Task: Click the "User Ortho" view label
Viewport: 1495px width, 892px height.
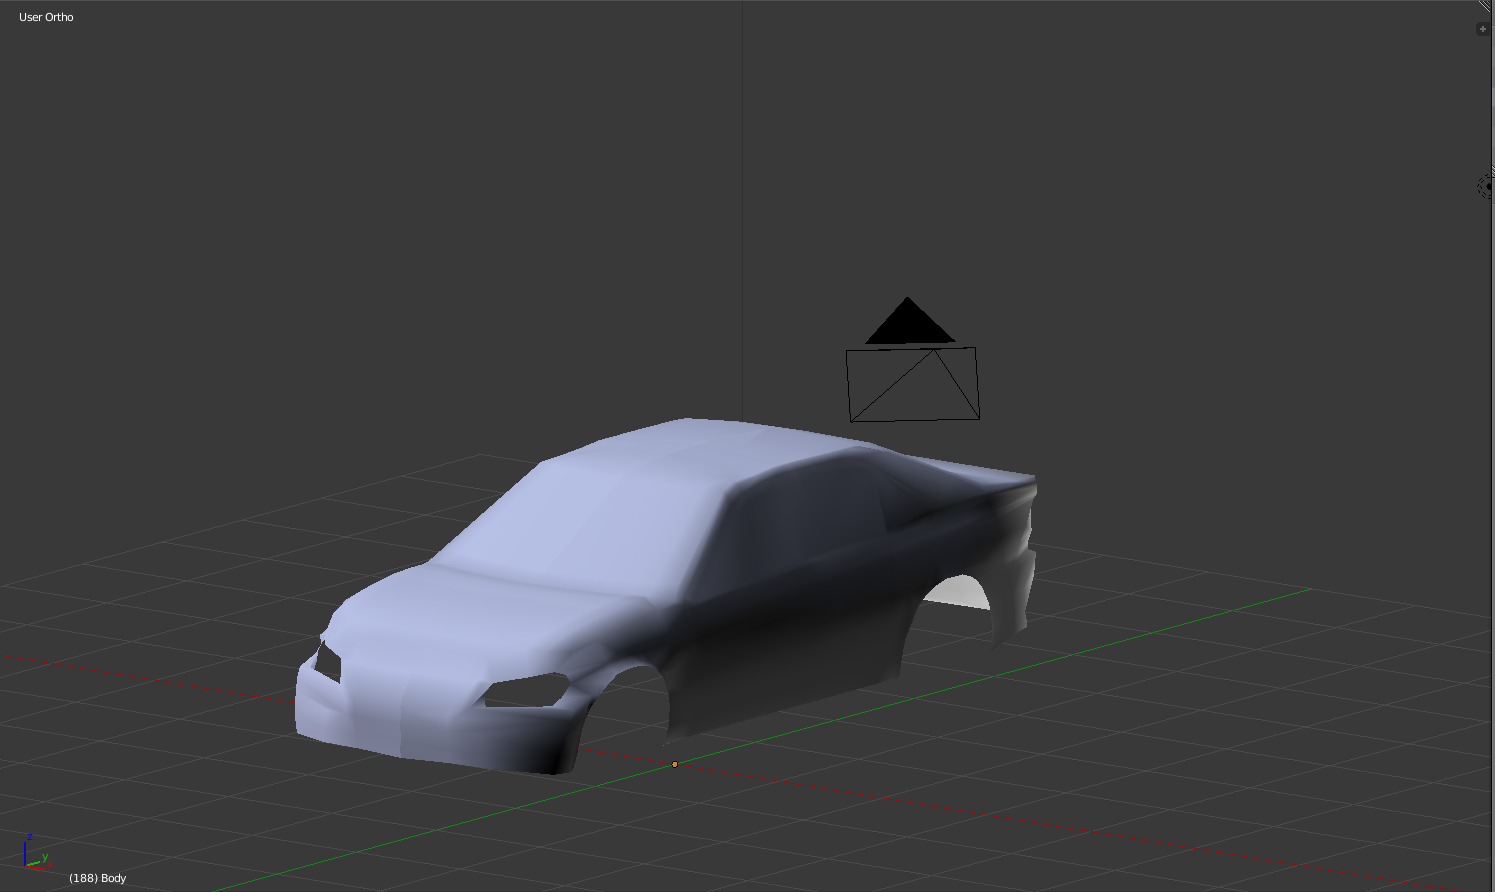Action: click(x=46, y=17)
